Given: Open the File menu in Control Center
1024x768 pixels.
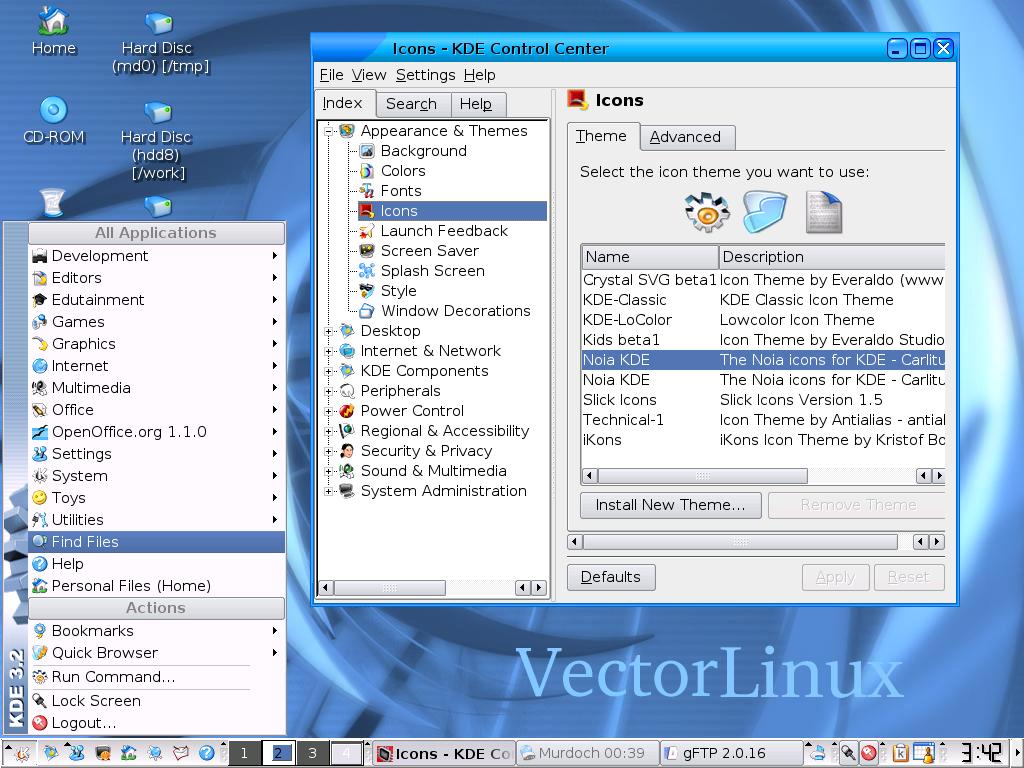Looking at the screenshot, I should [331, 75].
